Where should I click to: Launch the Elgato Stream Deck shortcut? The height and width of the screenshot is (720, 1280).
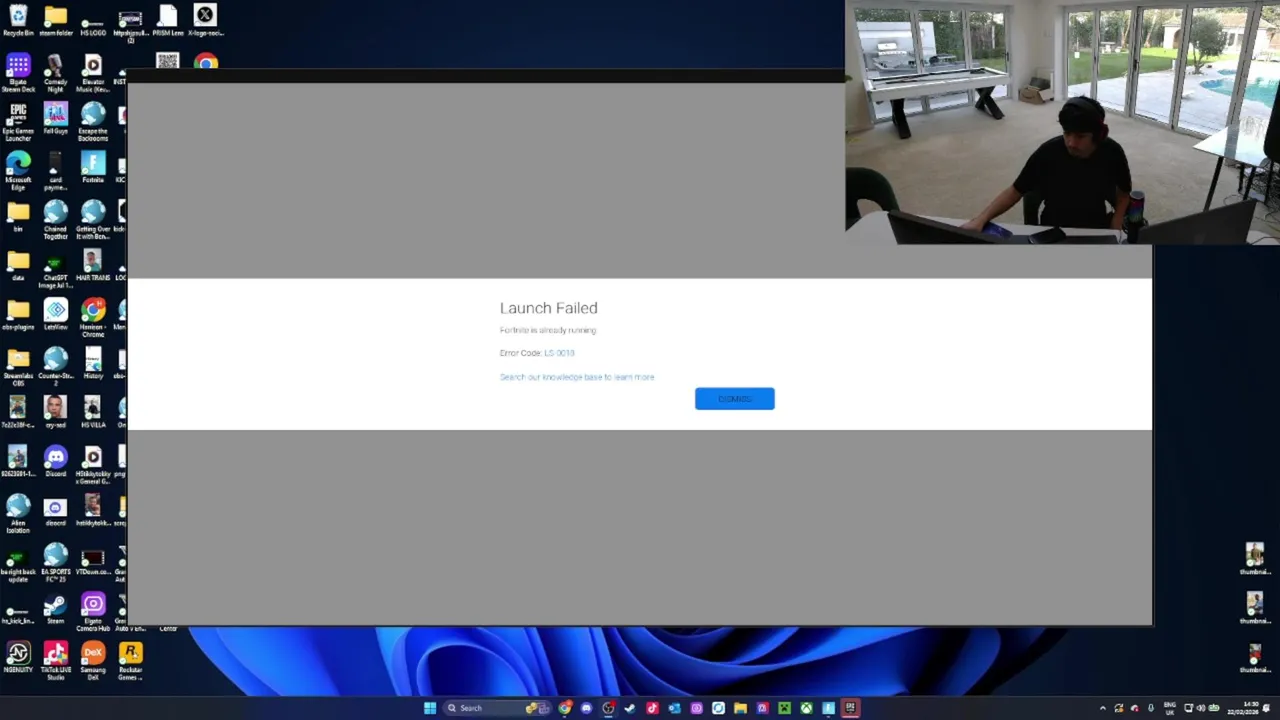pos(18,74)
